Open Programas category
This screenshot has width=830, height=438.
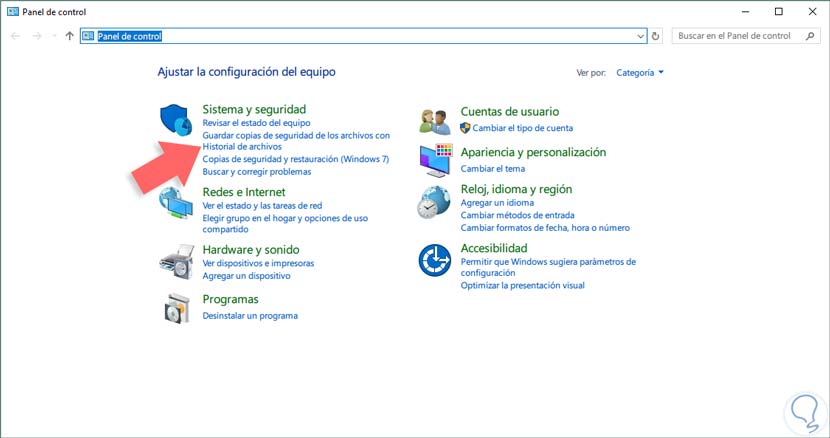230,299
